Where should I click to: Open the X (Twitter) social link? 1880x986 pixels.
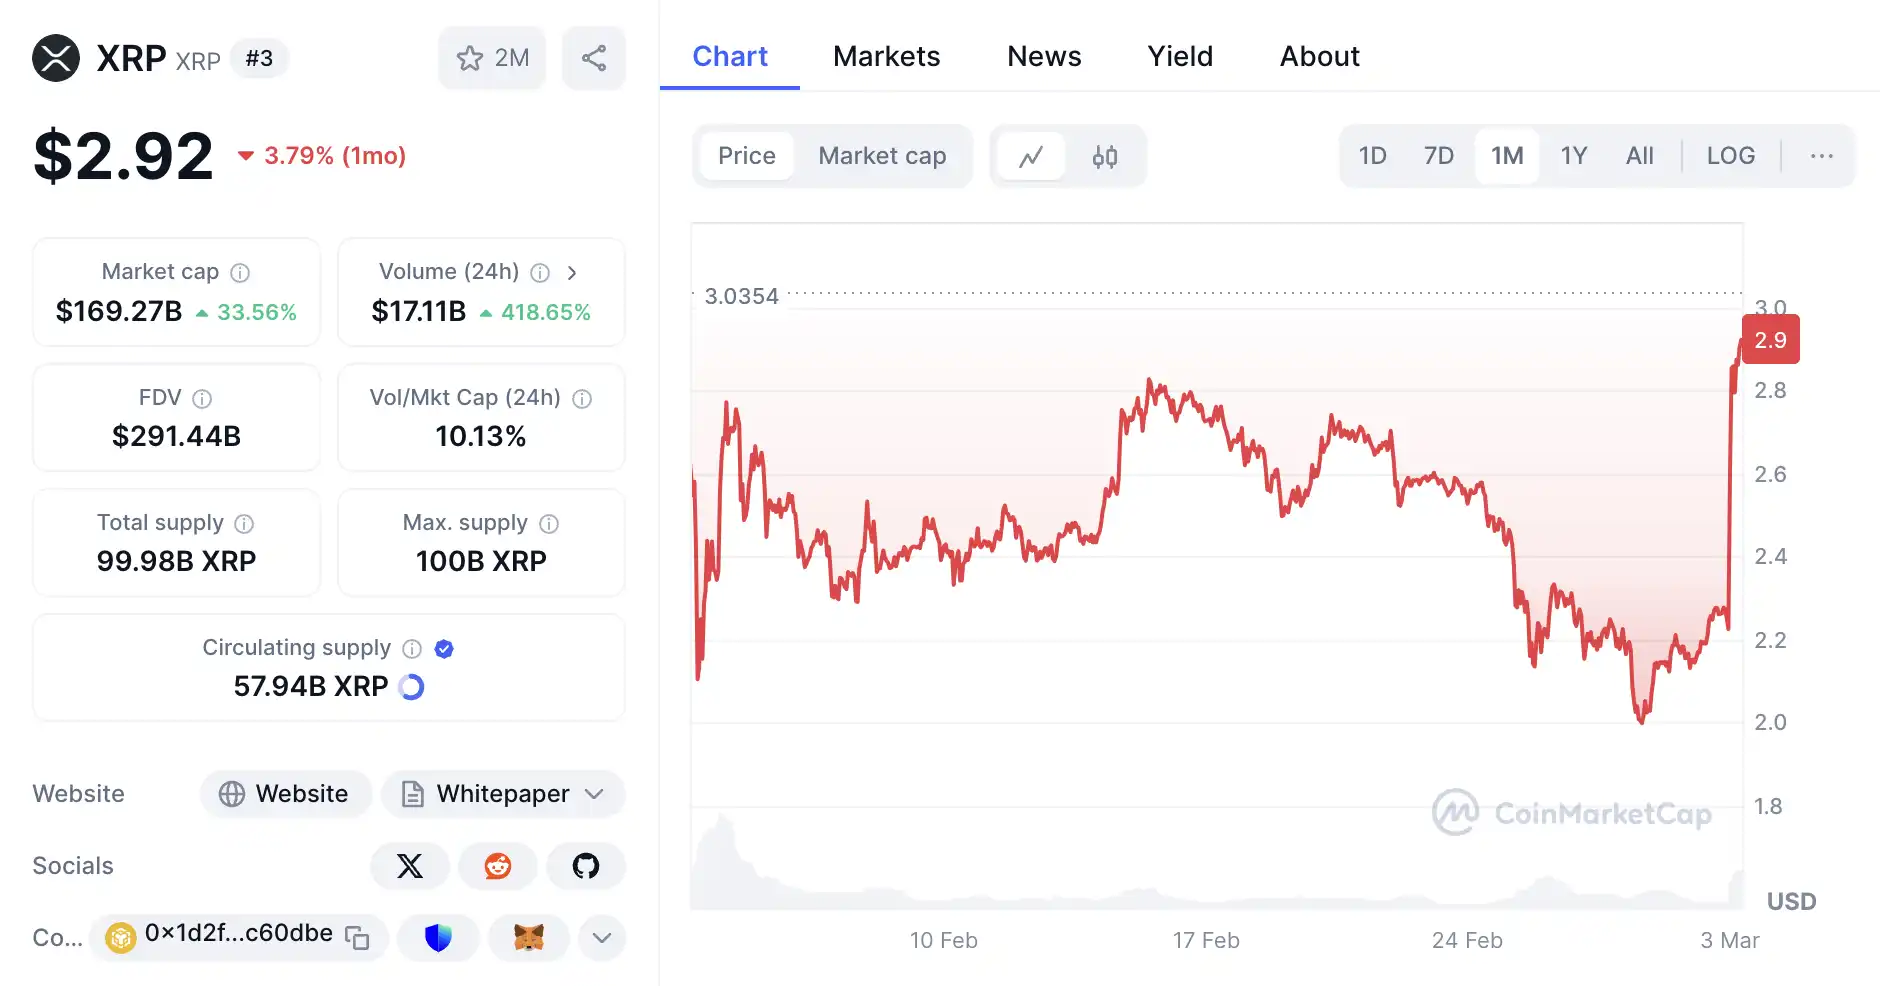click(410, 866)
